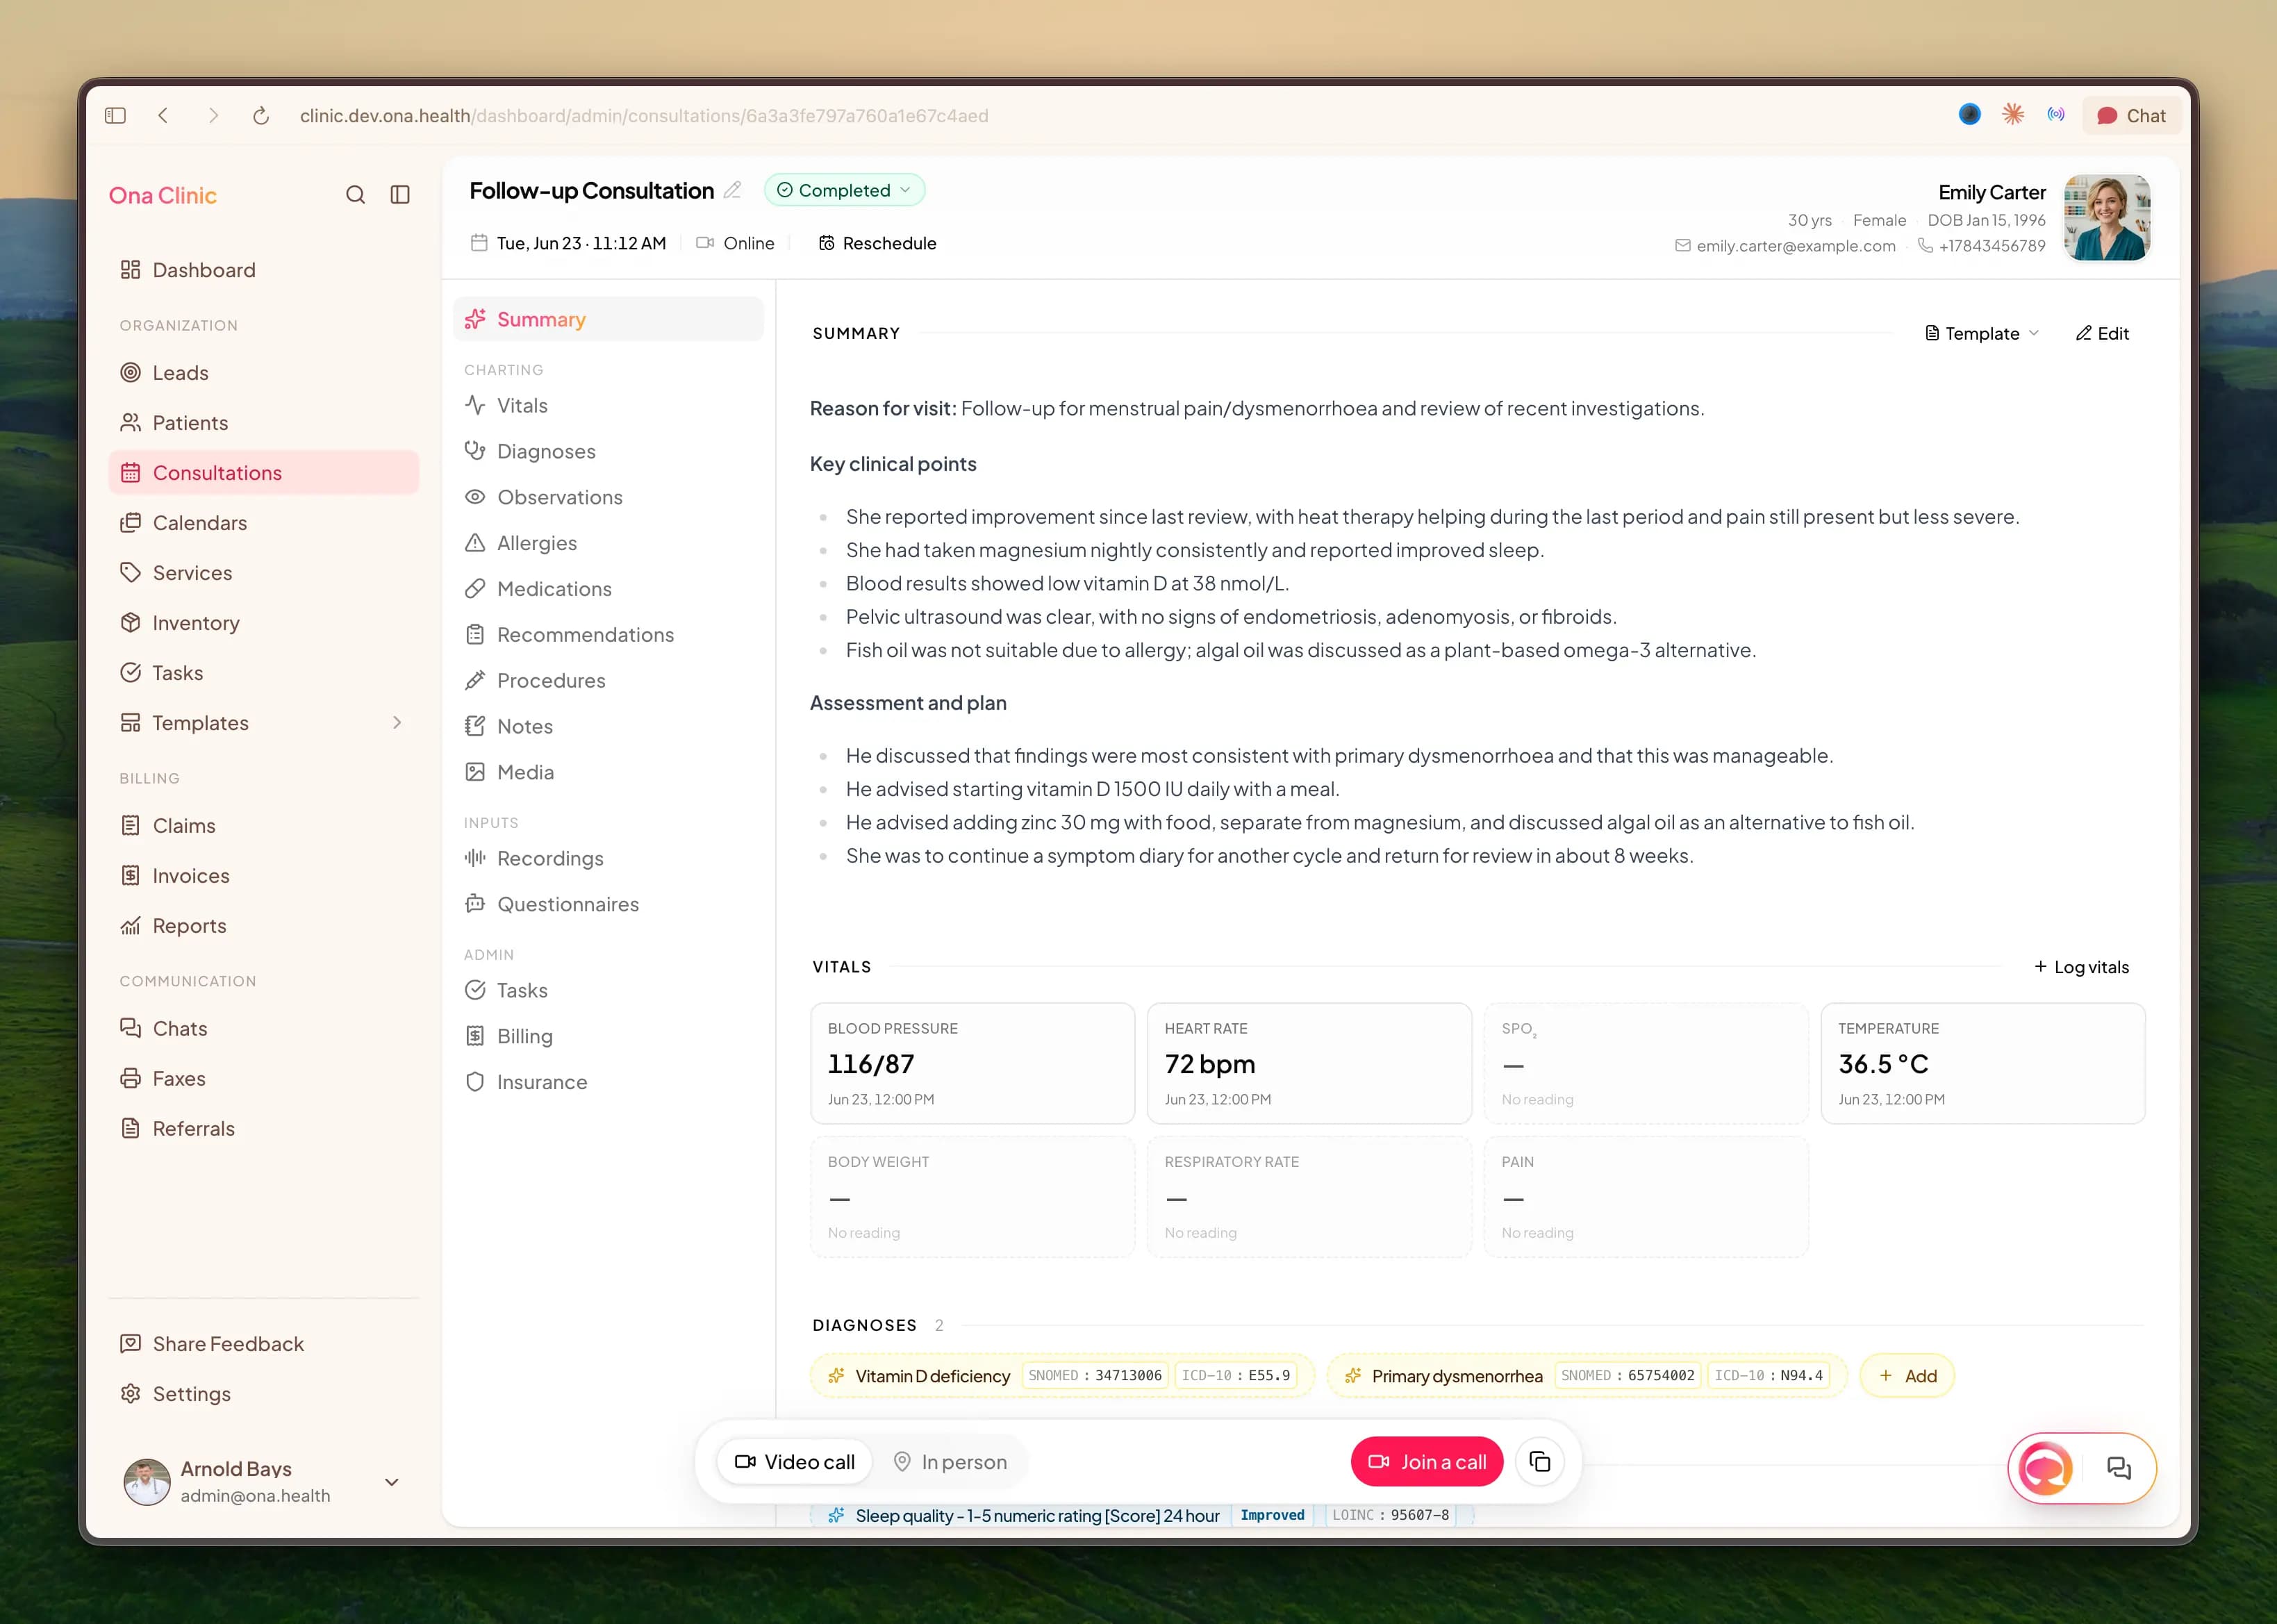Open Insurance under Admin section
Screen dimensions: 2277x1624
[608, 1082]
